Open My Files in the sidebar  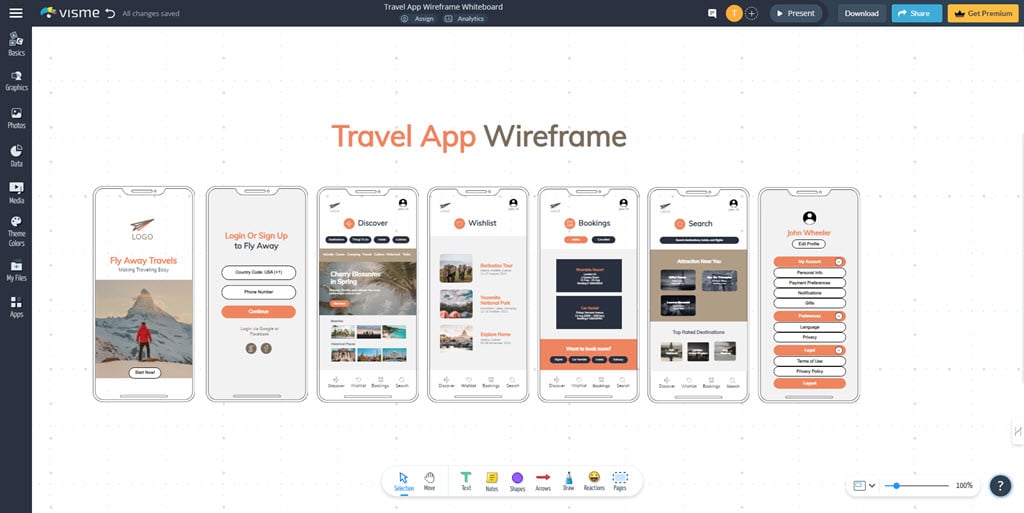(16, 271)
